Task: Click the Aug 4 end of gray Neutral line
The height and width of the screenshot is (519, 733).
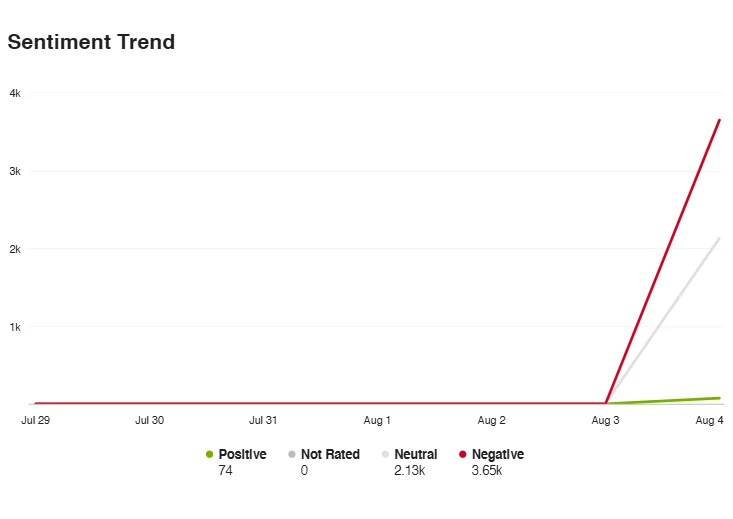Action: 720,238
